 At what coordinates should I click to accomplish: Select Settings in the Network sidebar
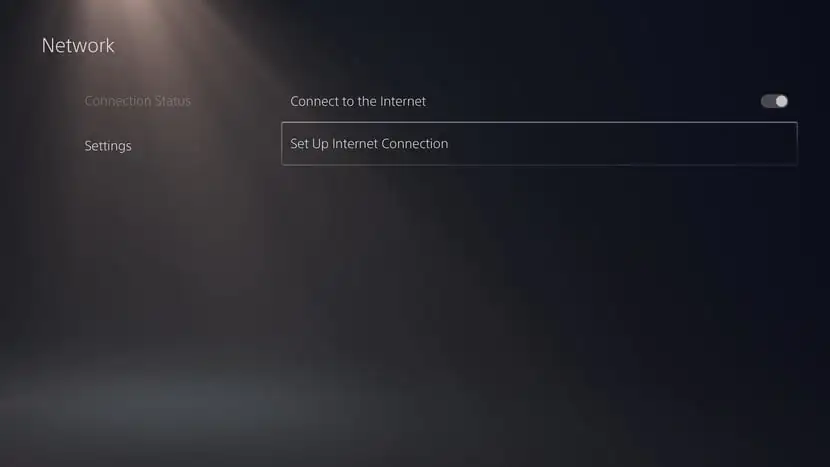(108, 146)
